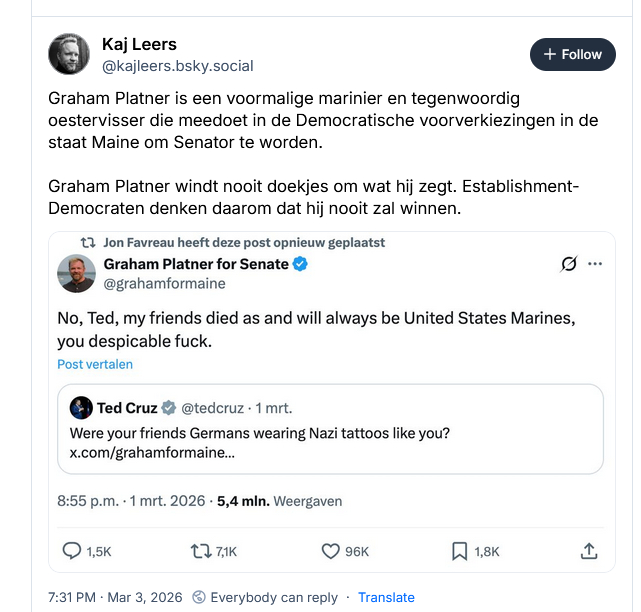The height and width of the screenshot is (612, 641).
Task: Open Graham Platner for Senate avatar
Action: (x=77, y=273)
